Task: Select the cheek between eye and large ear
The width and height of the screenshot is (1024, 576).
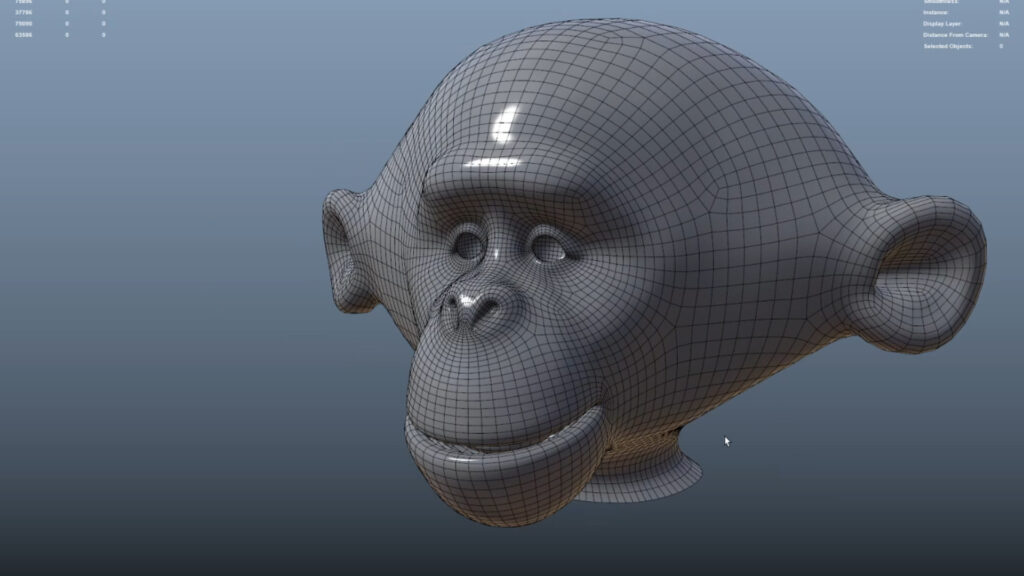Action: [700, 280]
